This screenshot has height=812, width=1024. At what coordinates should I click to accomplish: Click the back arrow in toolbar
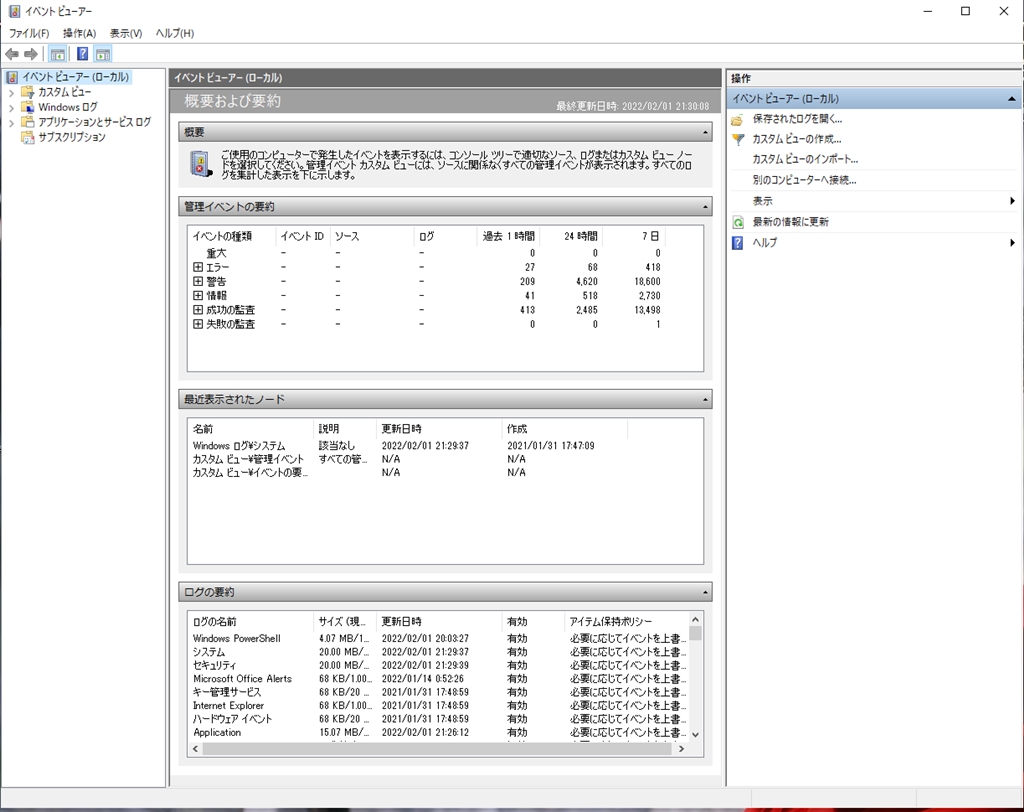[x=11, y=54]
